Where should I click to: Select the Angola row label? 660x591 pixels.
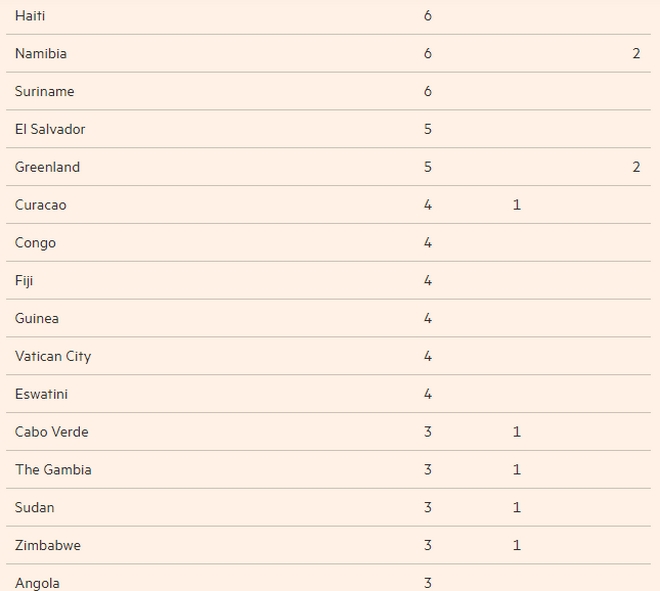tap(37, 583)
